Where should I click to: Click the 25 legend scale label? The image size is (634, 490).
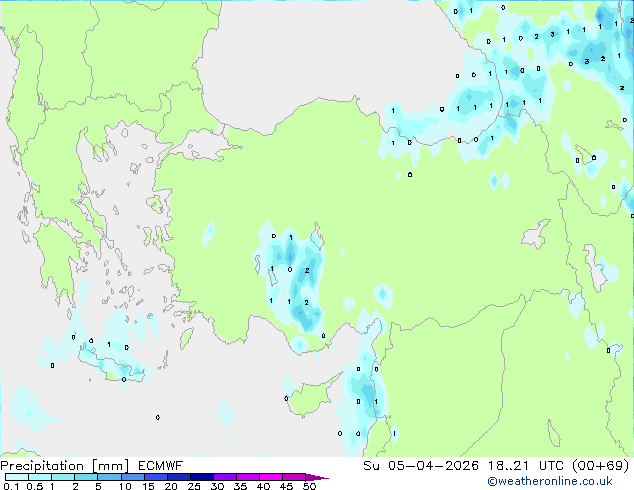pos(194,486)
